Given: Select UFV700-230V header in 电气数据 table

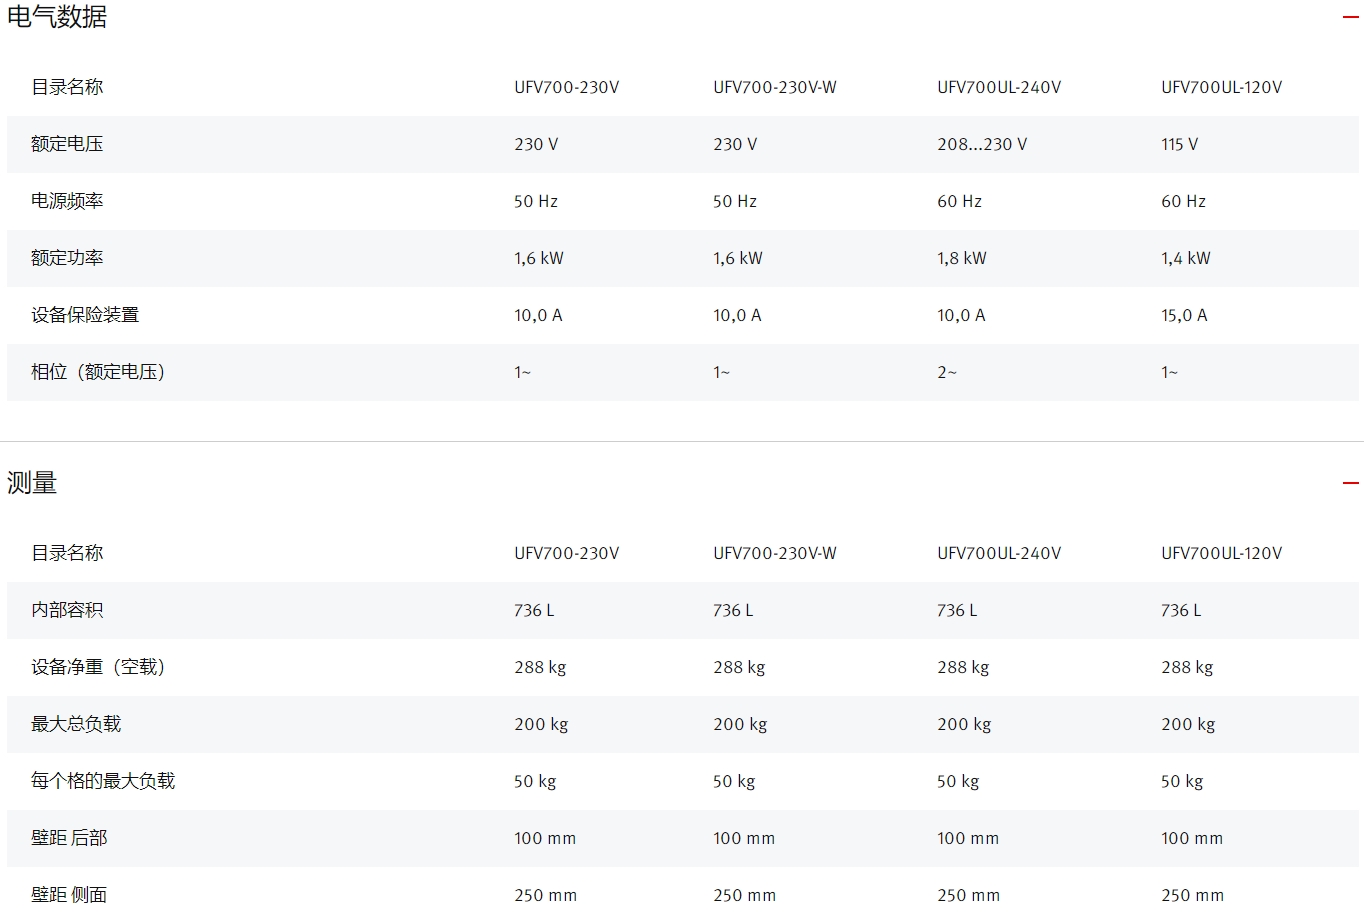Looking at the screenshot, I should (567, 87).
